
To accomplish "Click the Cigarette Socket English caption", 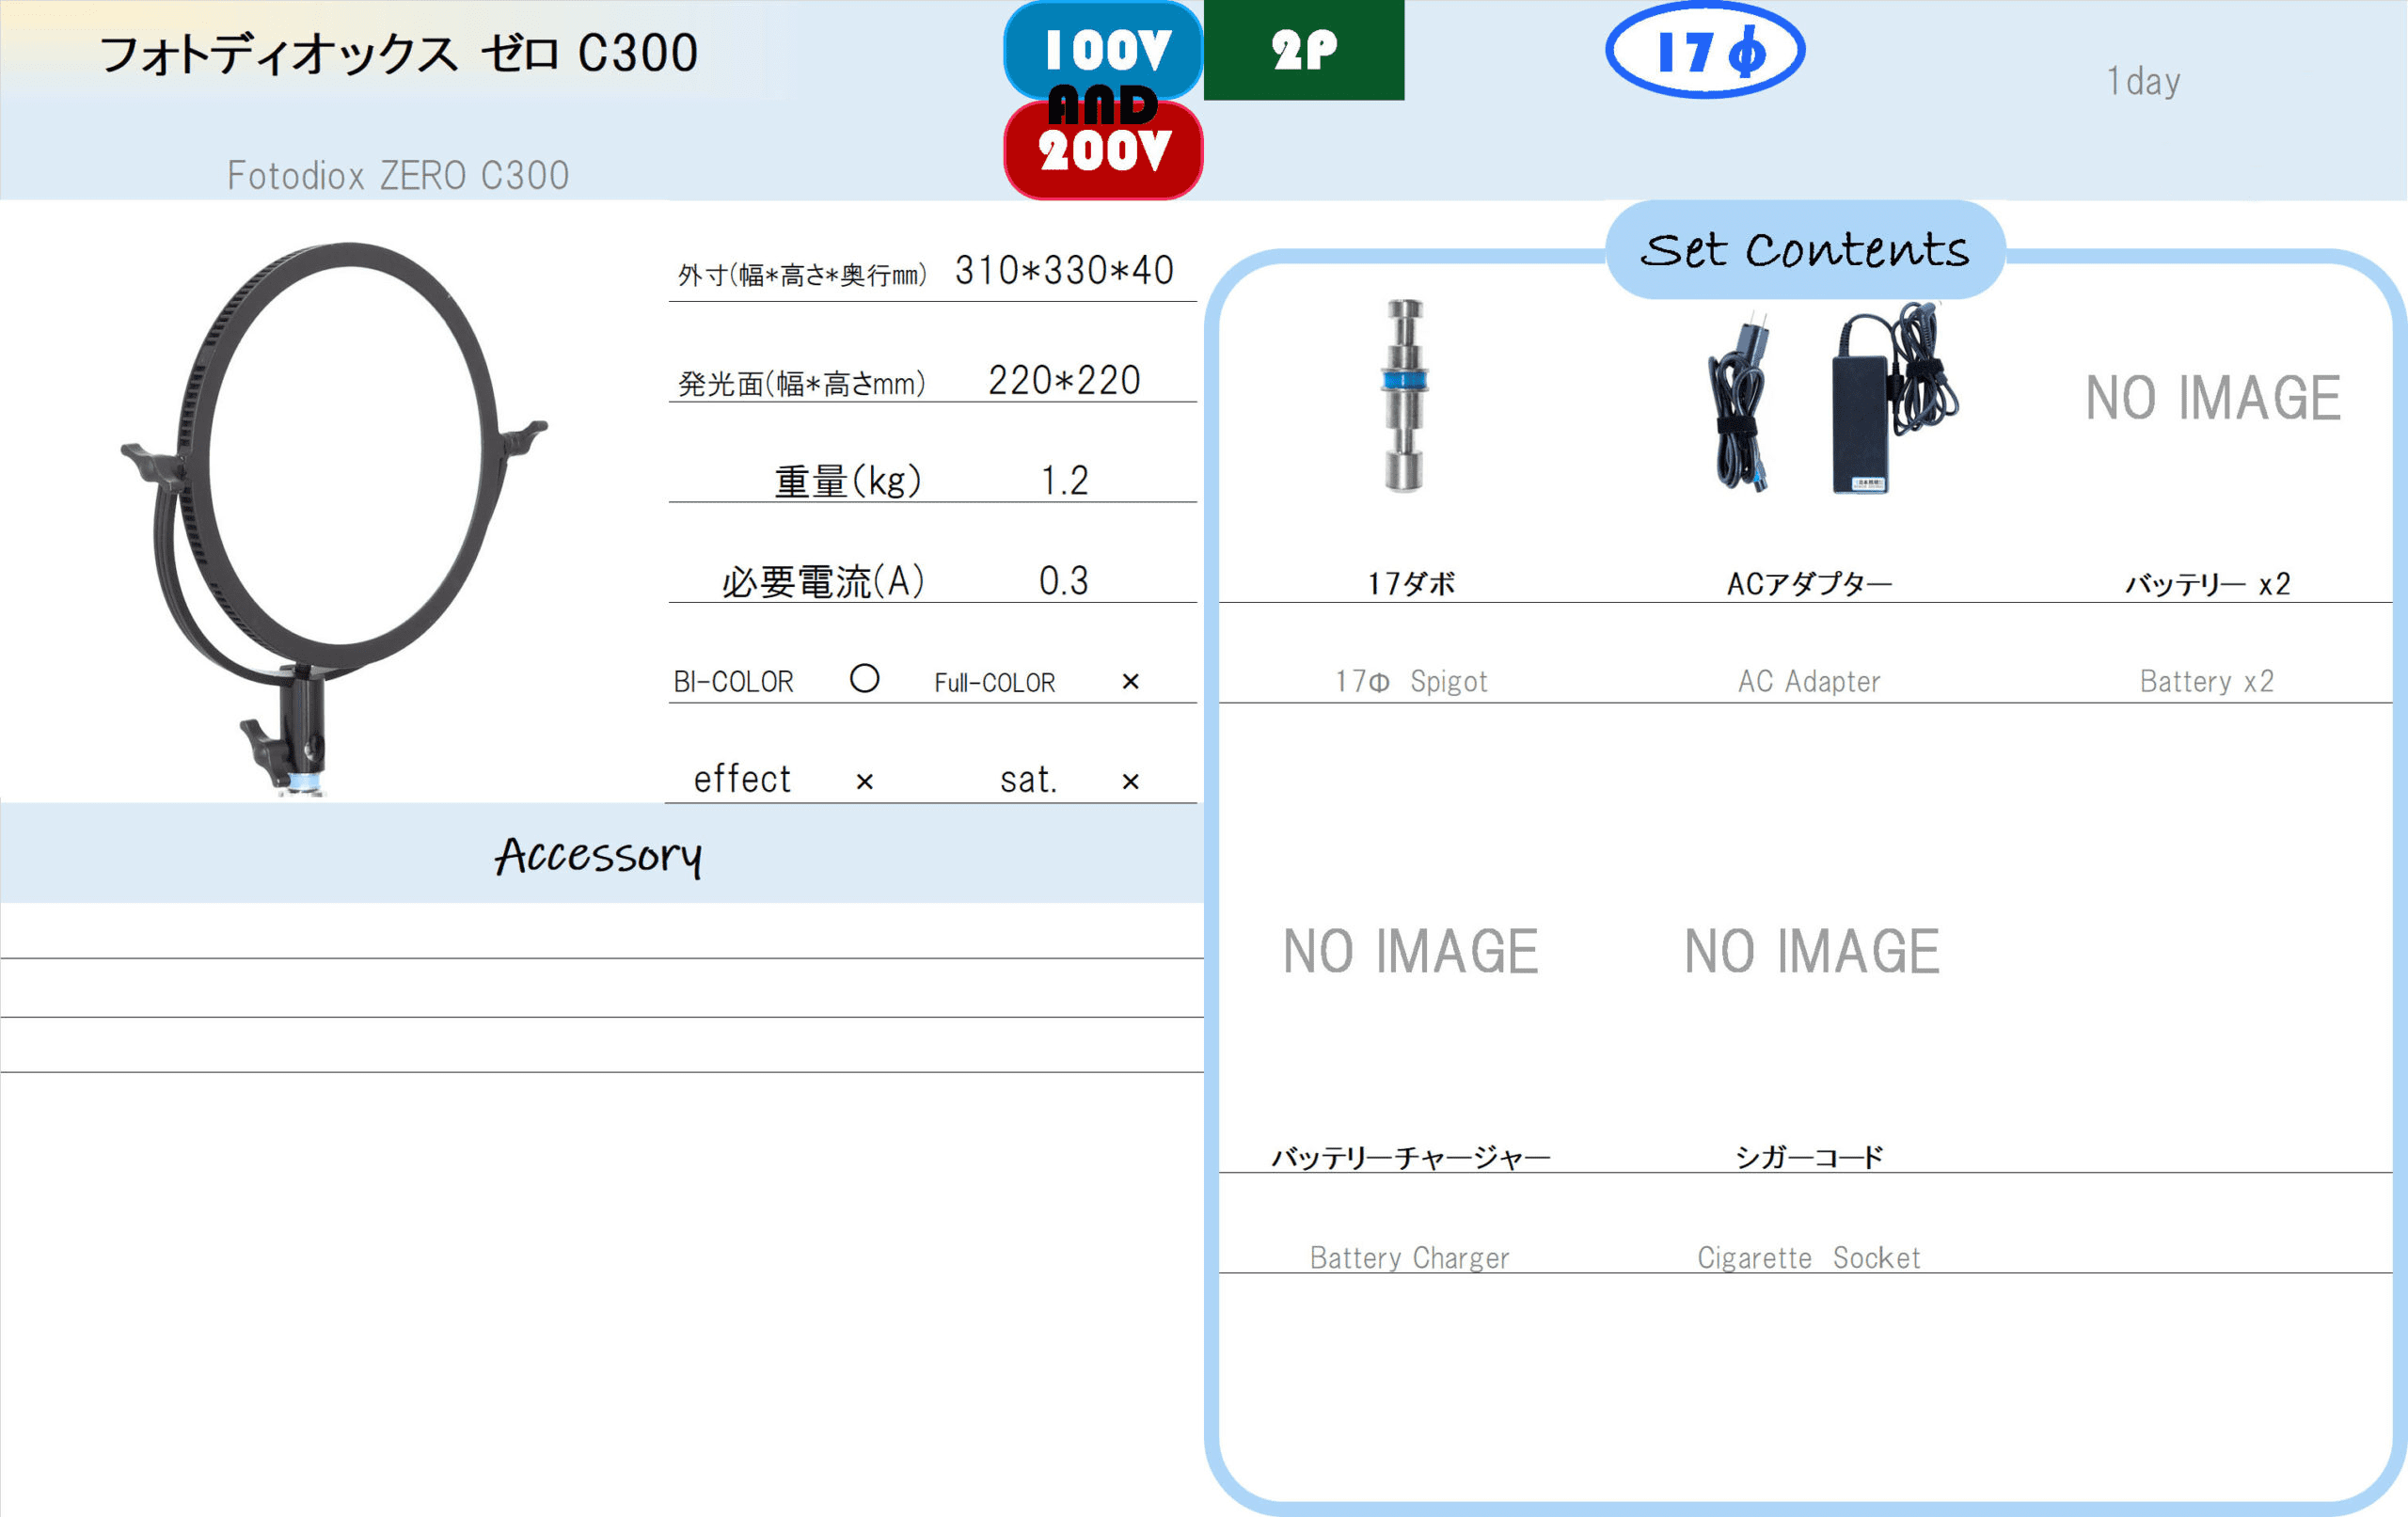I will 1808,1258.
